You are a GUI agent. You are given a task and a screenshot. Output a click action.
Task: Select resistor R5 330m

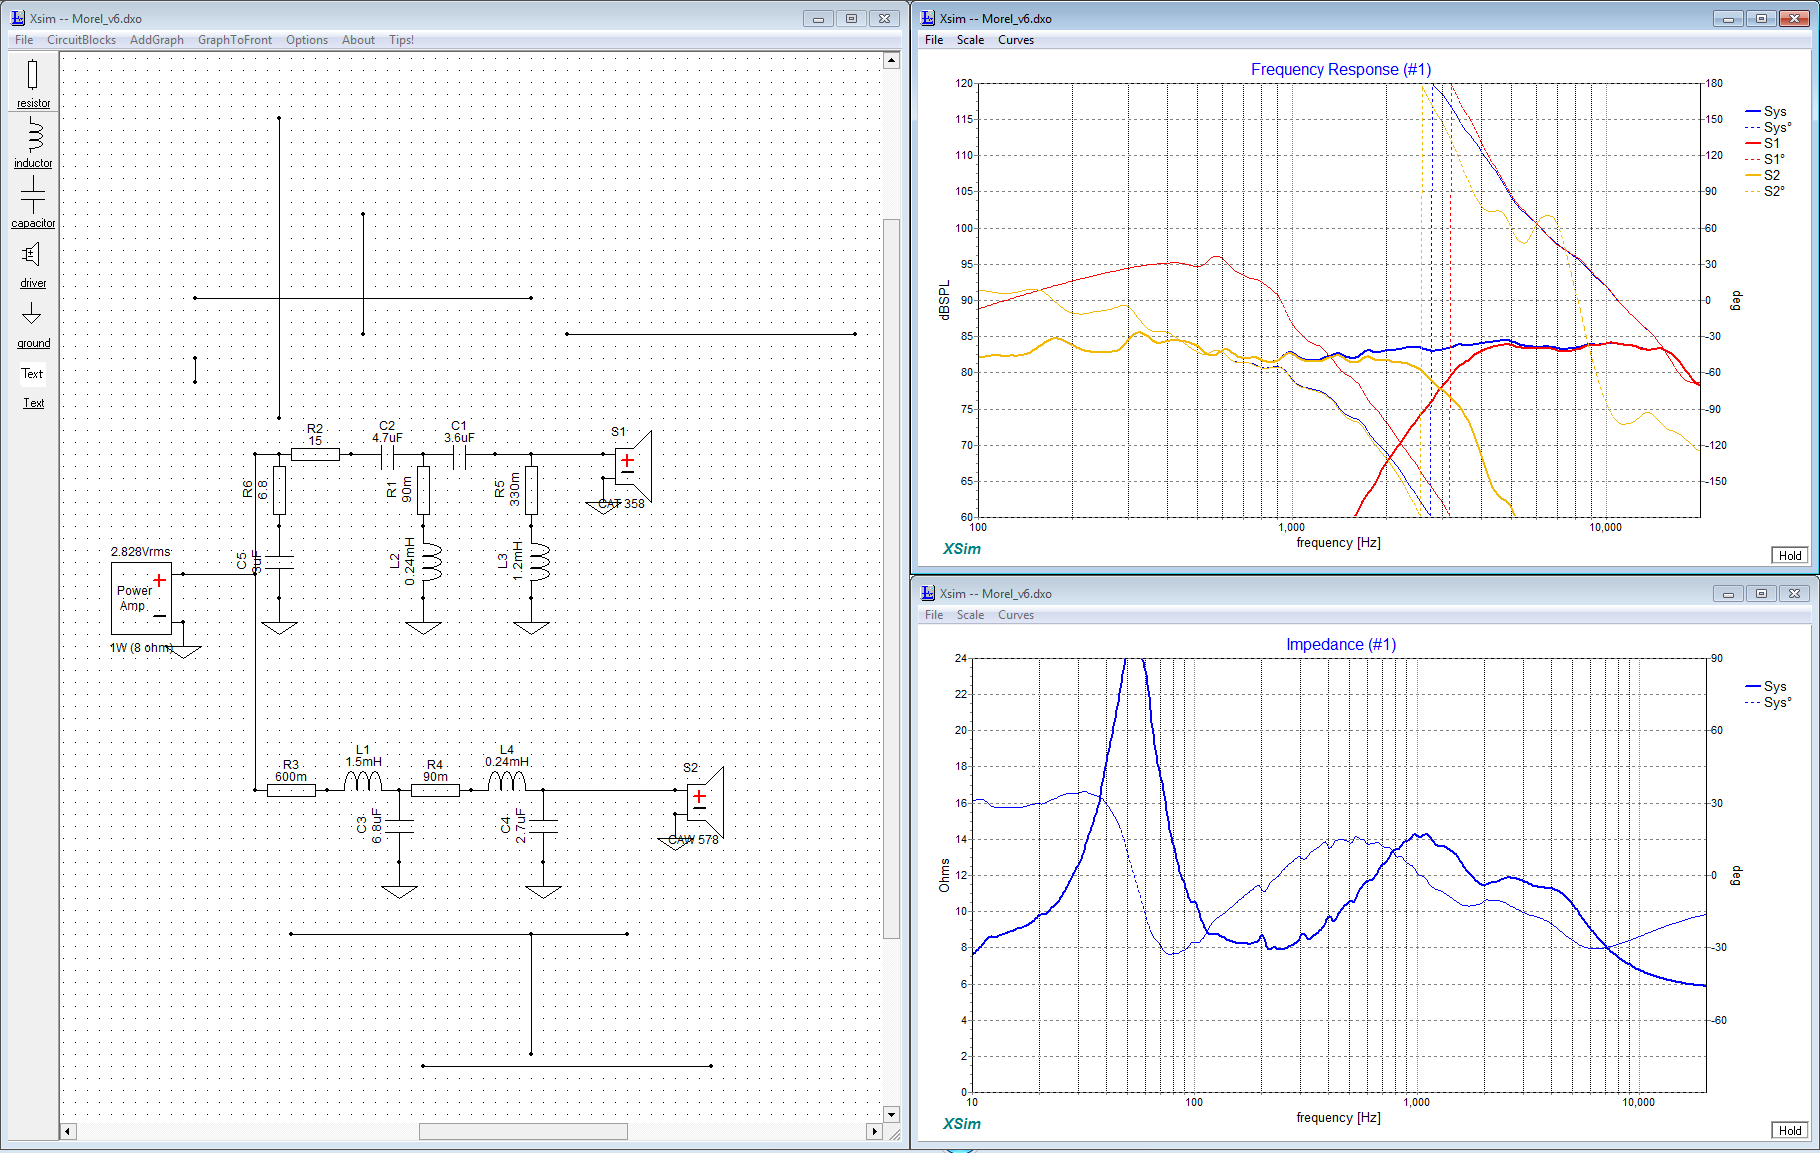[531, 490]
